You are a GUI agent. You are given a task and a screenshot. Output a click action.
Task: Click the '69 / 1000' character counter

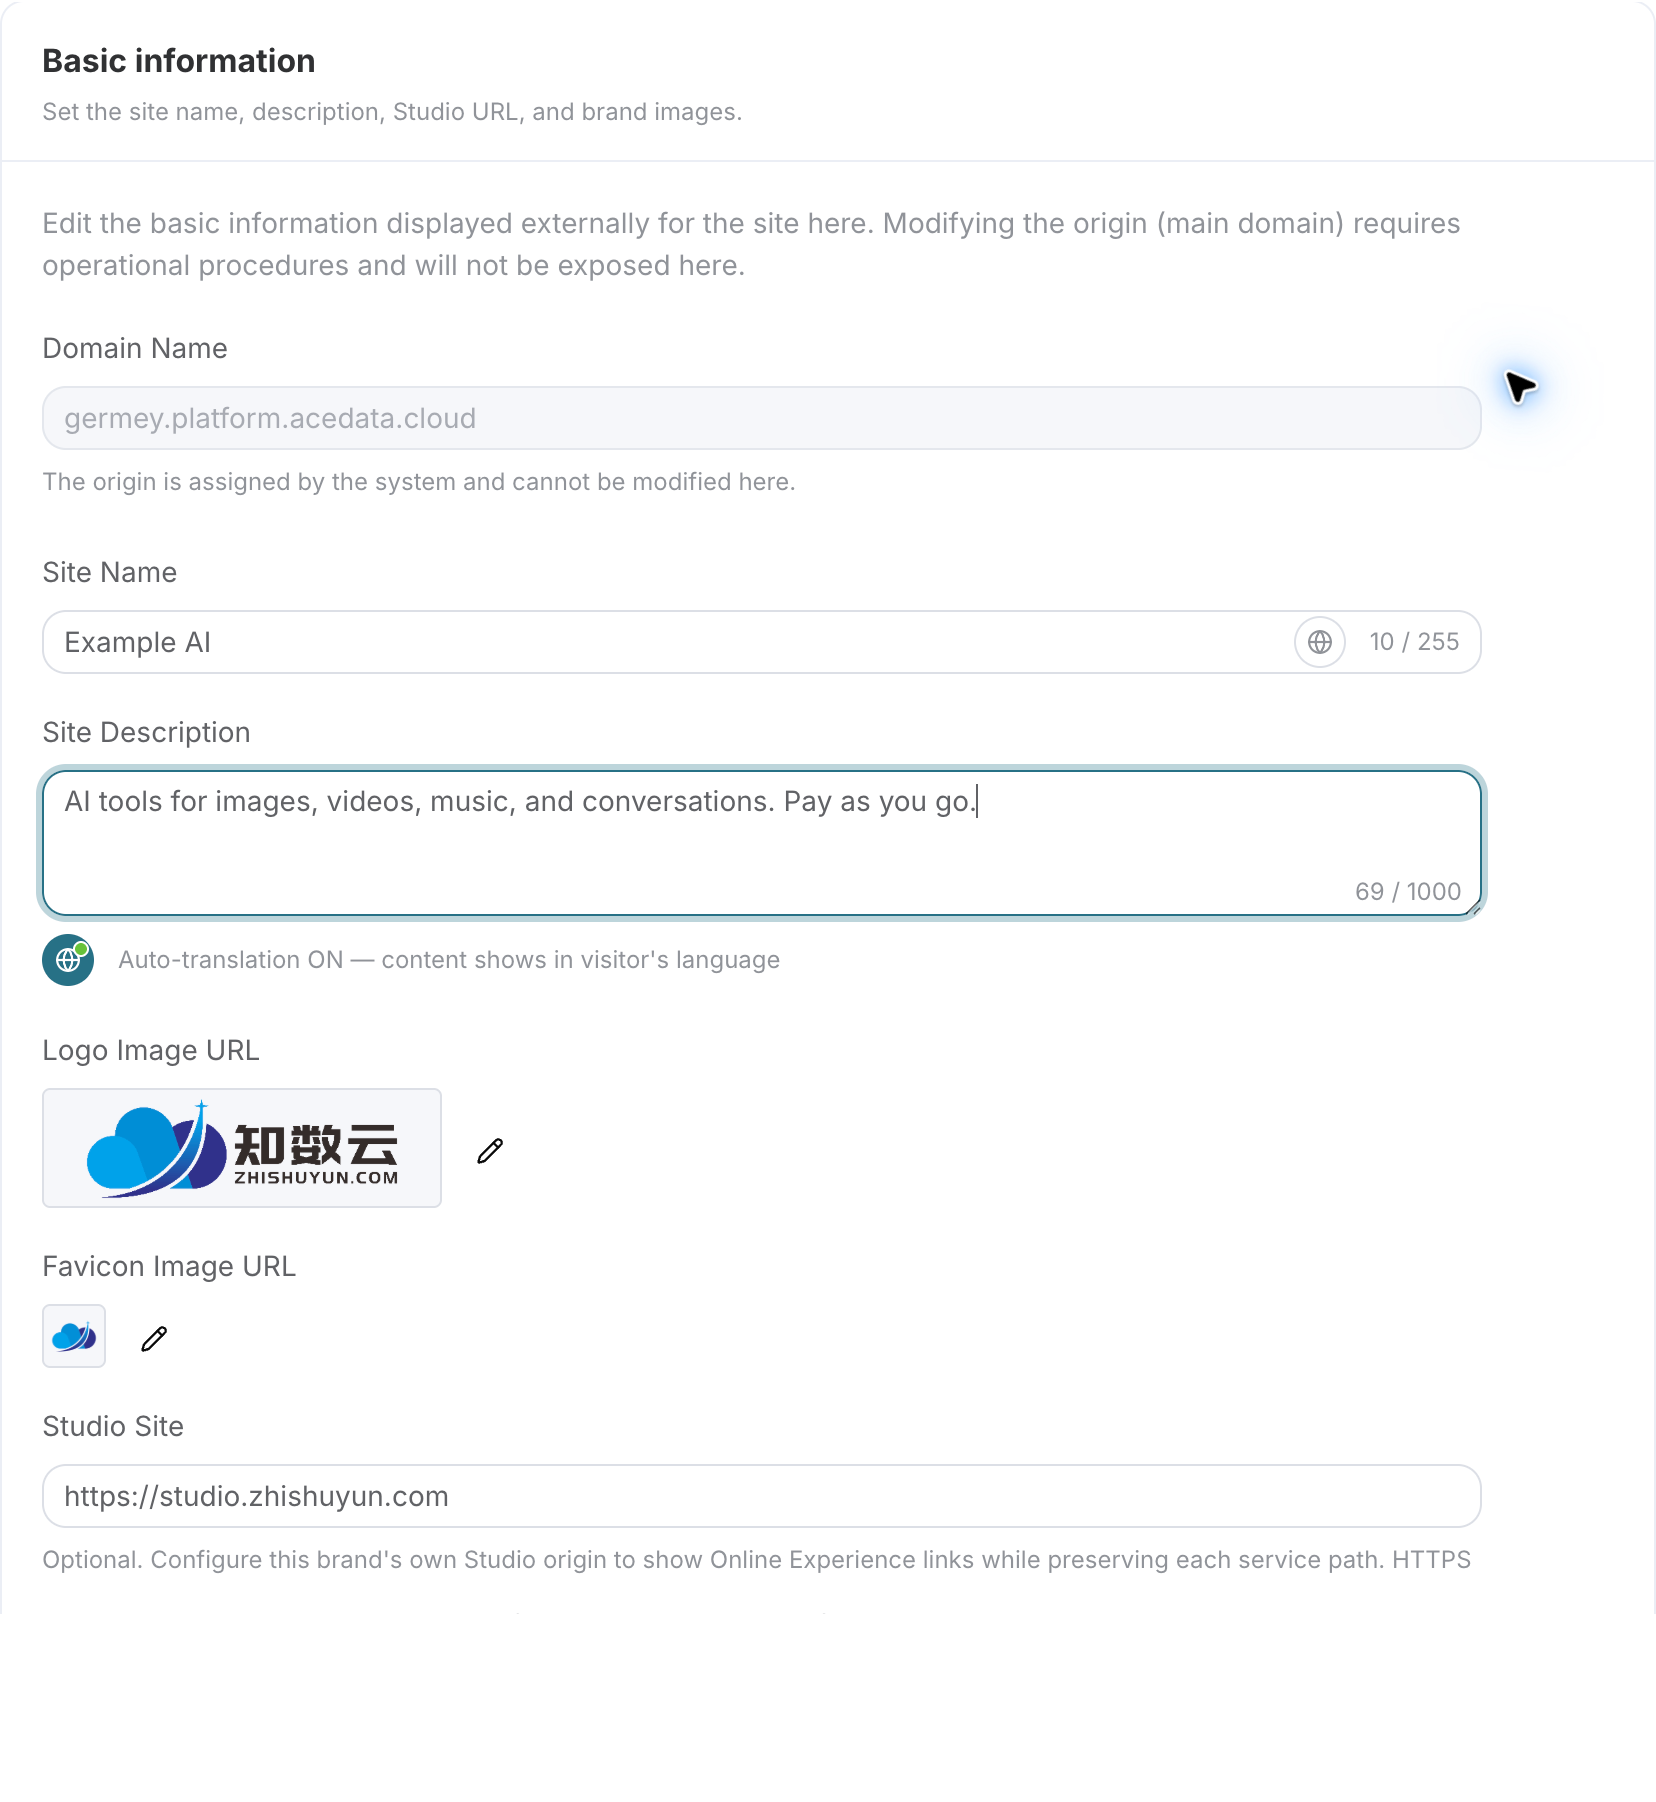[x=1408, y=891]
